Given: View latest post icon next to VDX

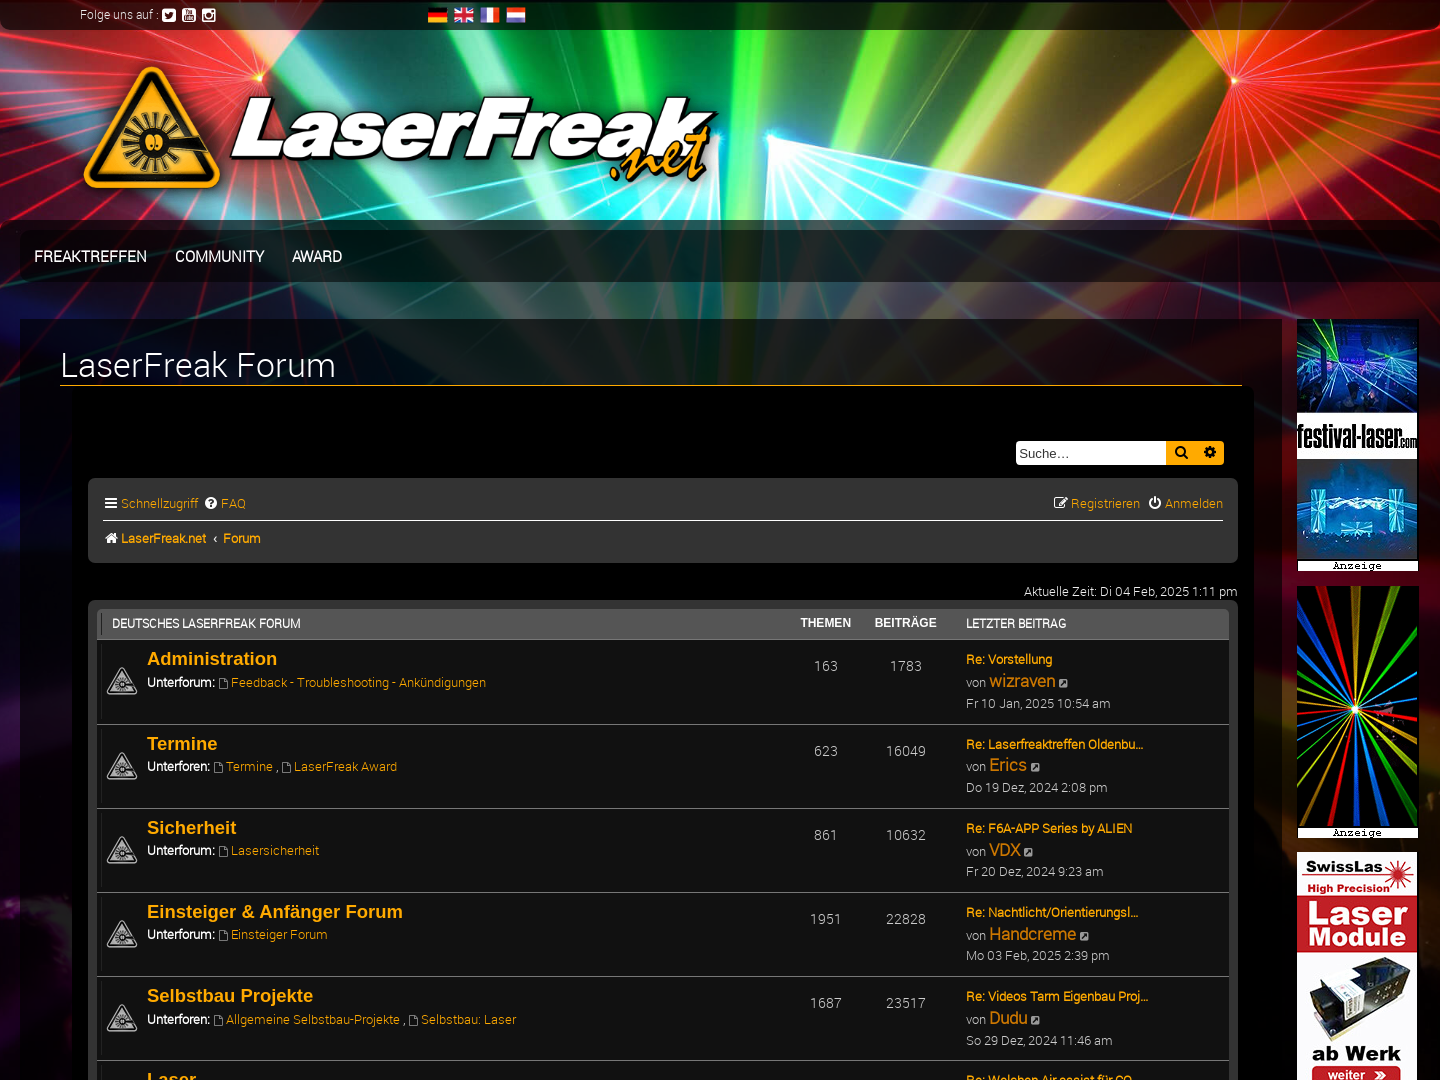Looking at the screenshot, I should coord(1029,852).
